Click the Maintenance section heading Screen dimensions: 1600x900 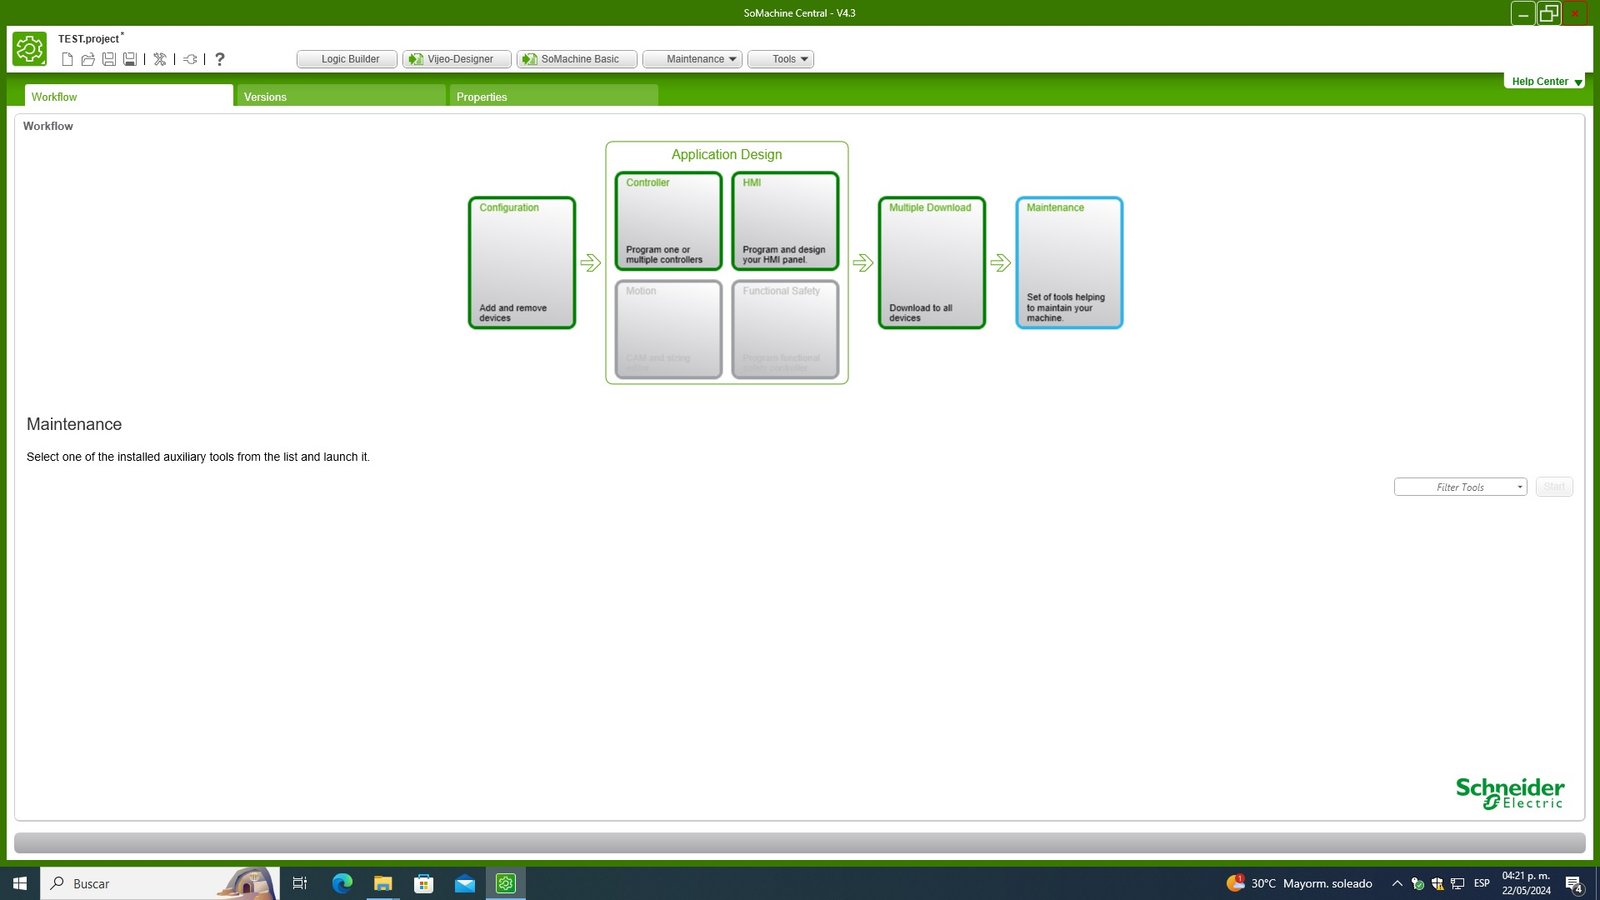74,424
